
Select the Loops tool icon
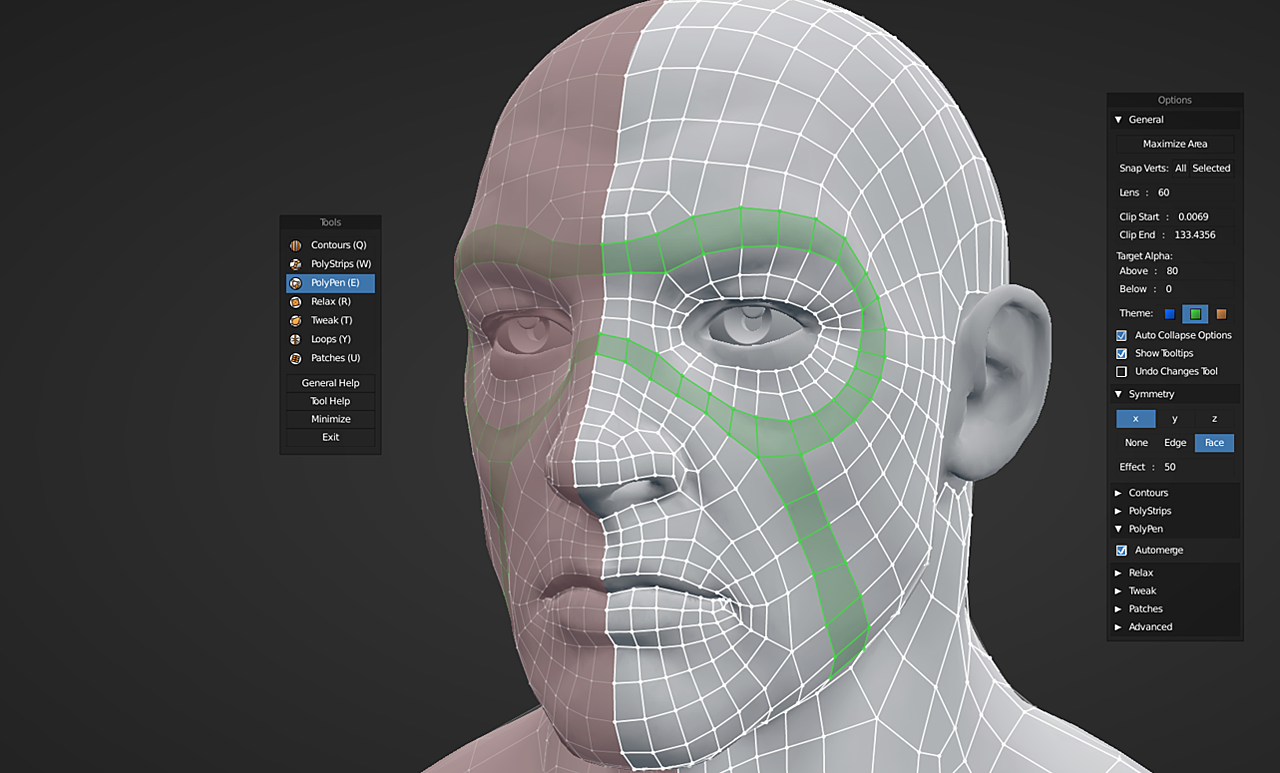pyautogui.click(x=296, y=340)
